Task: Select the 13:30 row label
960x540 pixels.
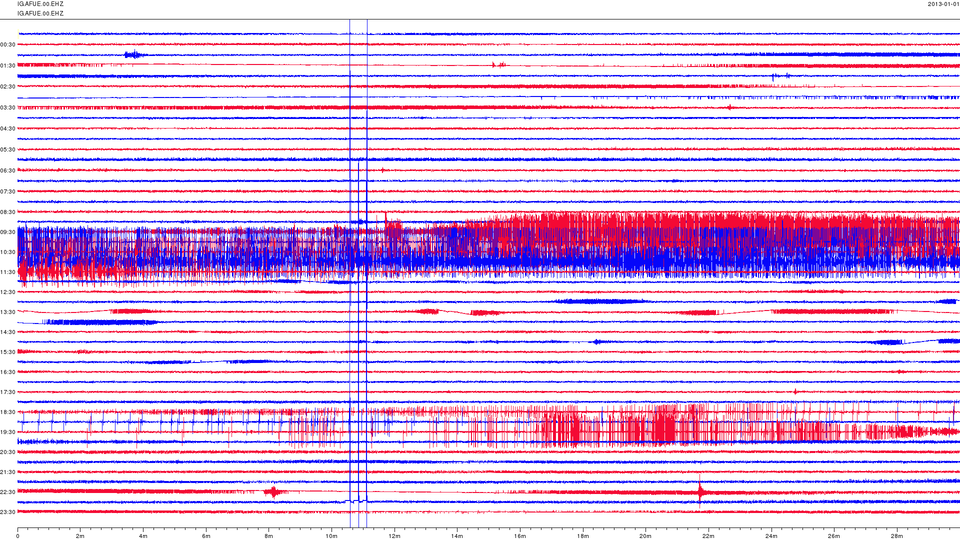Action: tap(8, 312)
